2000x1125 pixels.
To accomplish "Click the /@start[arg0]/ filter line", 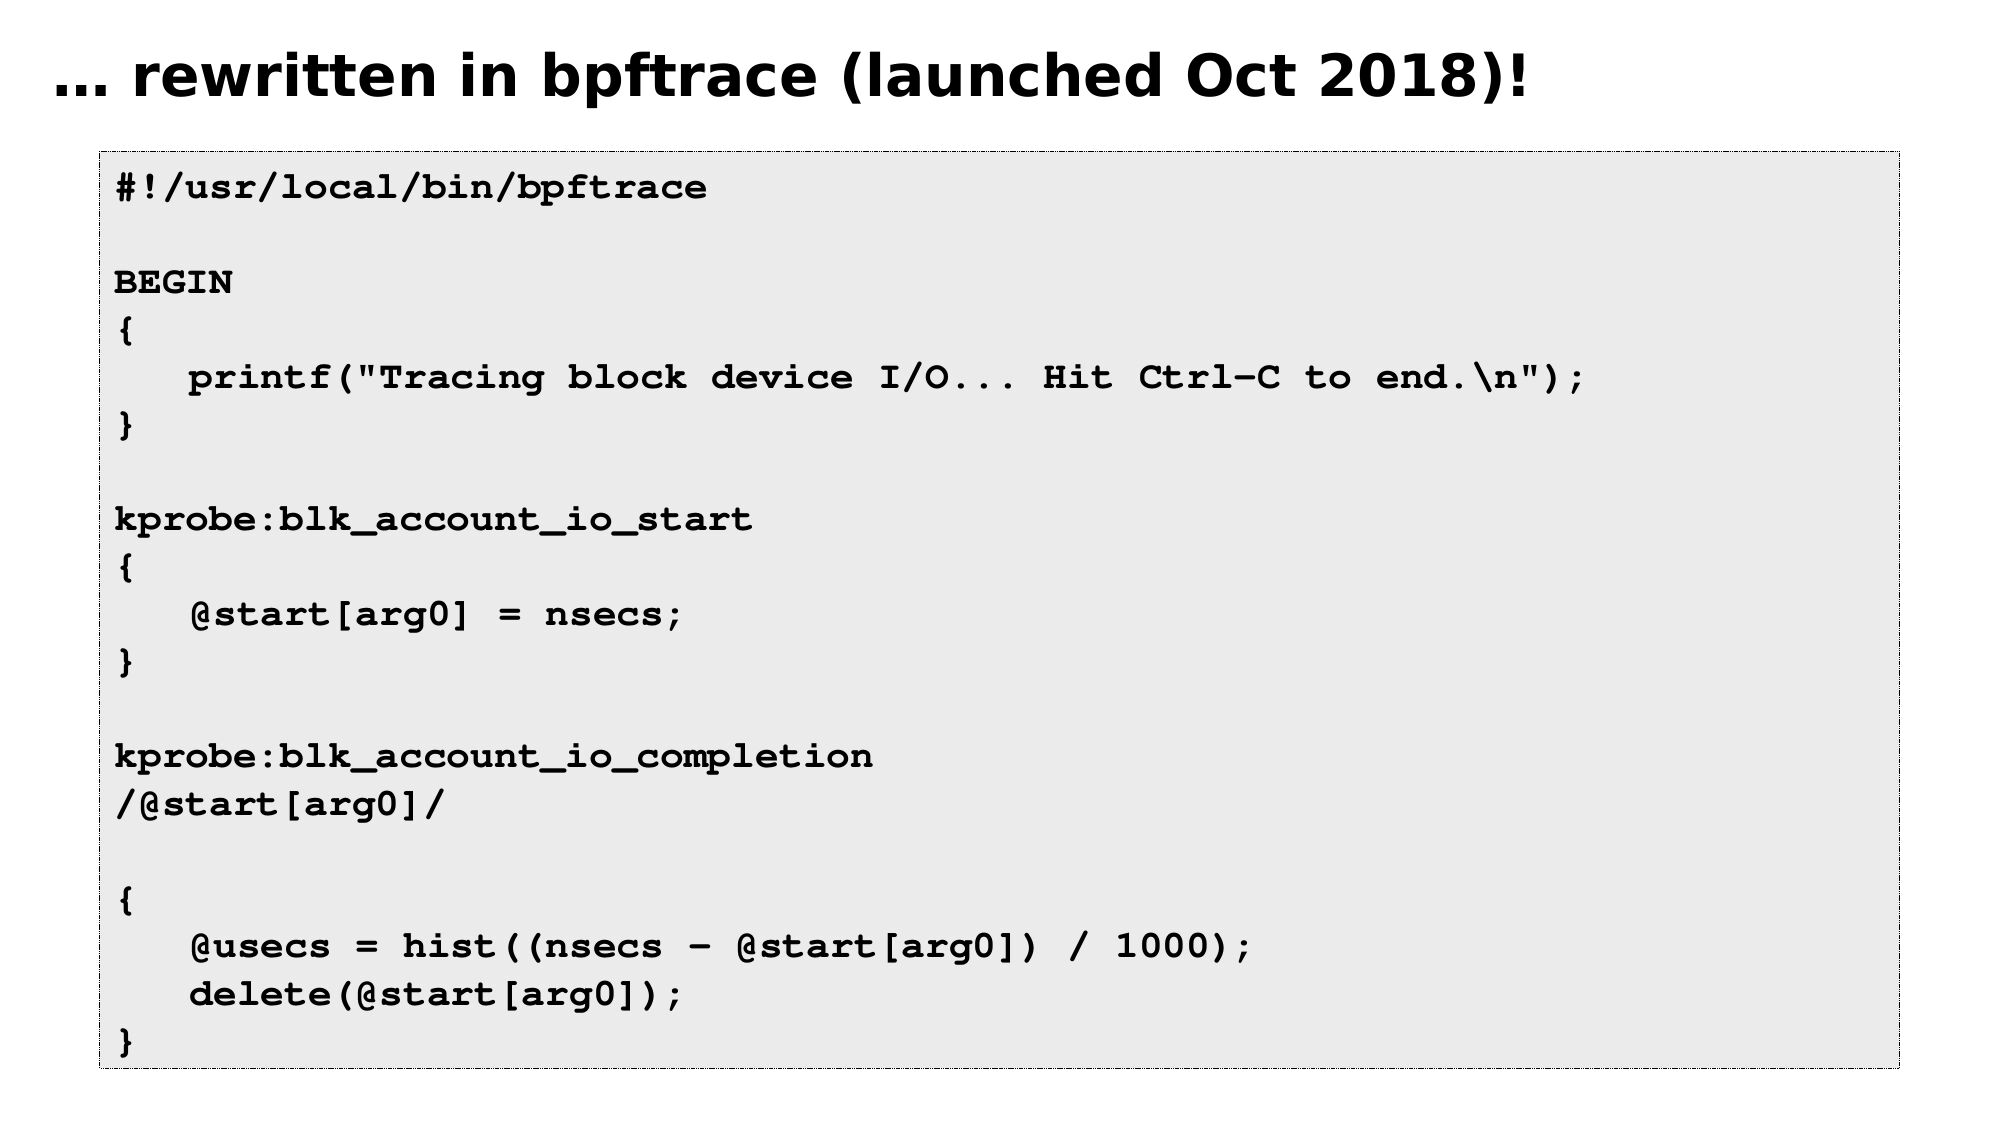I will (279, 805).
